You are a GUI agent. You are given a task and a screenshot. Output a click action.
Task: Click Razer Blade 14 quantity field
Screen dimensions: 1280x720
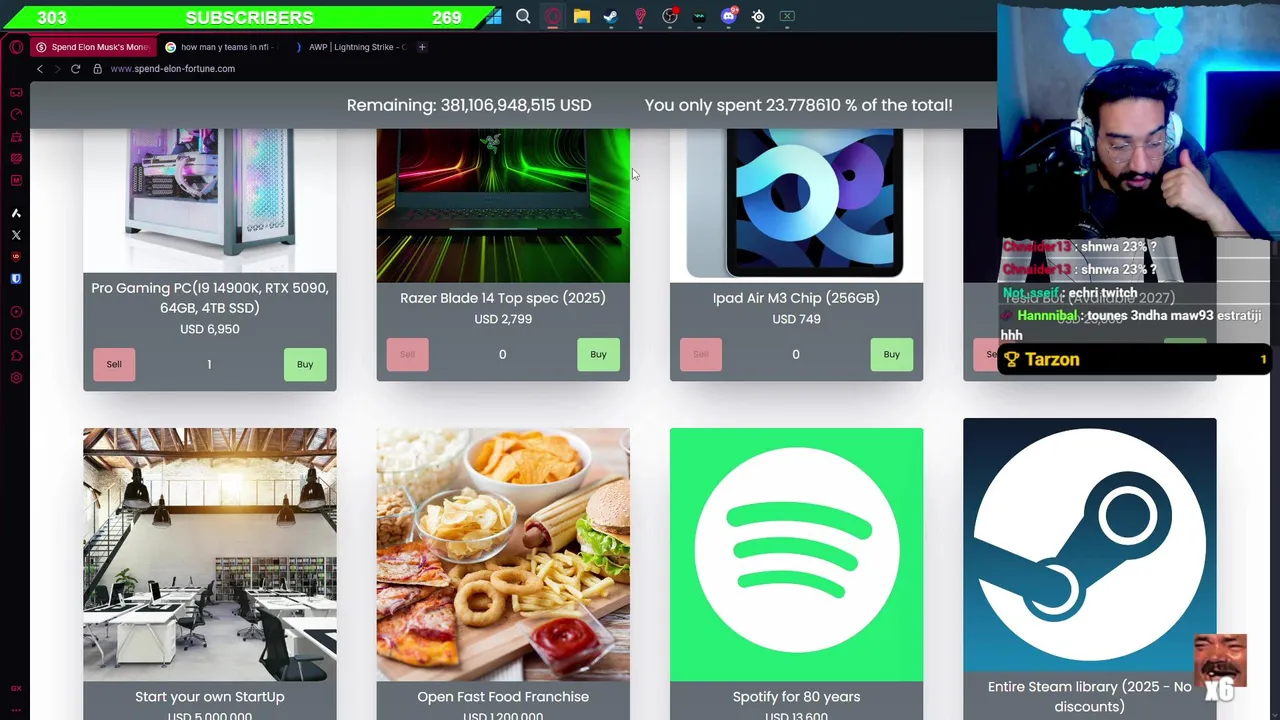(502, 354)
